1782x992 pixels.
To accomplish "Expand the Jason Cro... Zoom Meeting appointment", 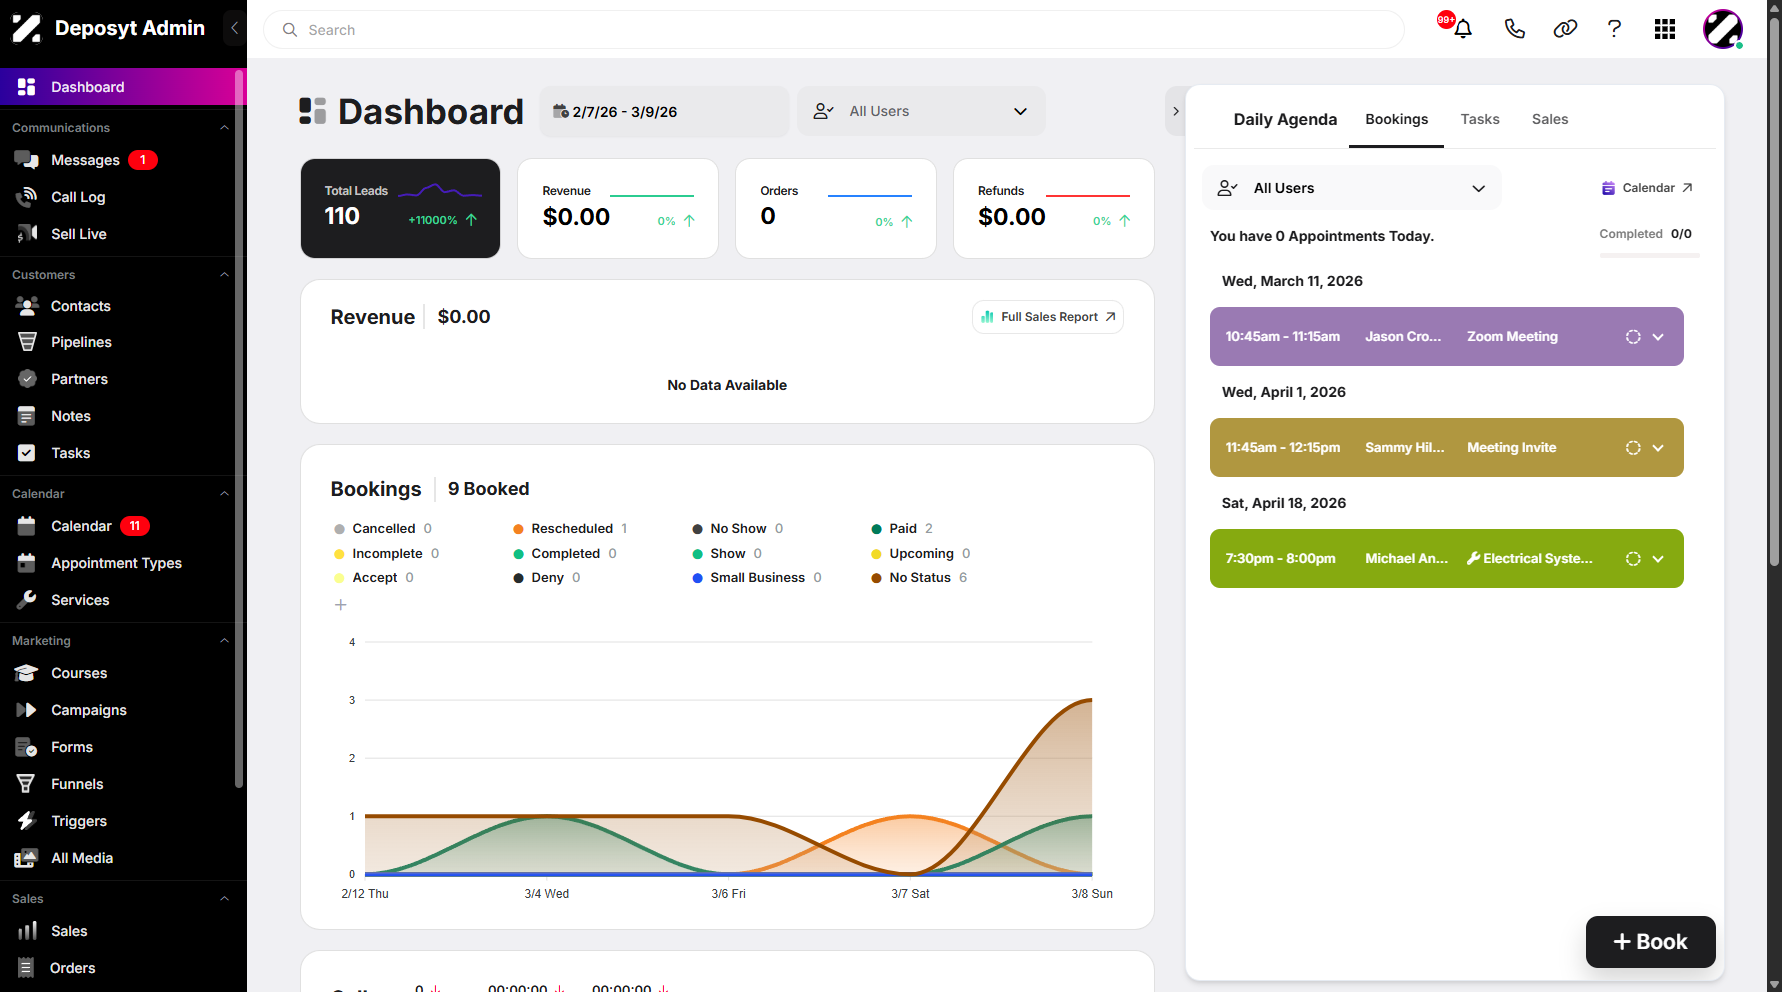I will [x=1658, y=337].
